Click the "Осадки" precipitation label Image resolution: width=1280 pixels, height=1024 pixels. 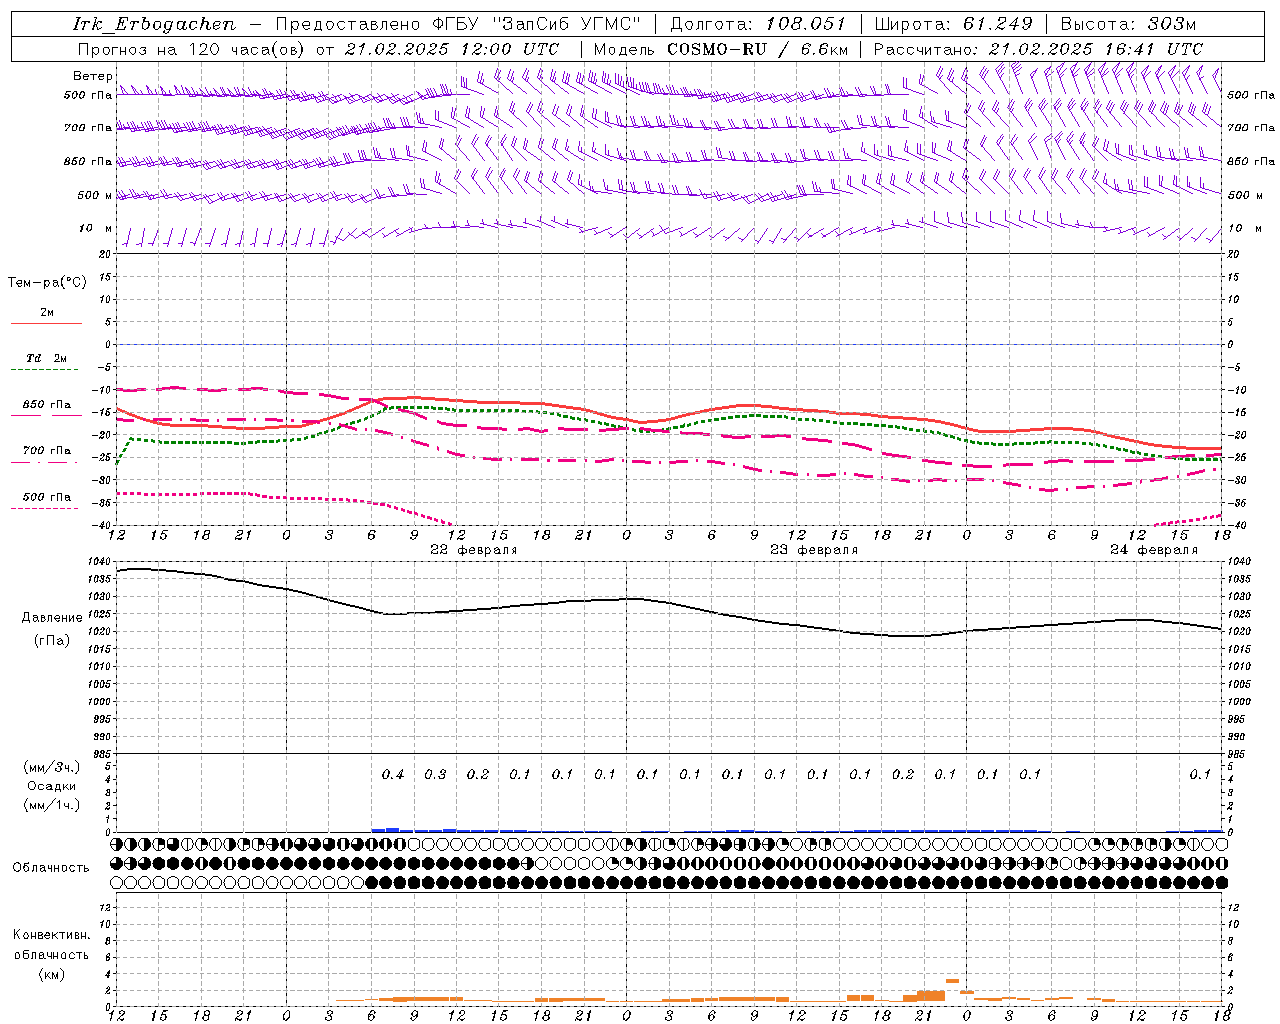click(52, 786)
